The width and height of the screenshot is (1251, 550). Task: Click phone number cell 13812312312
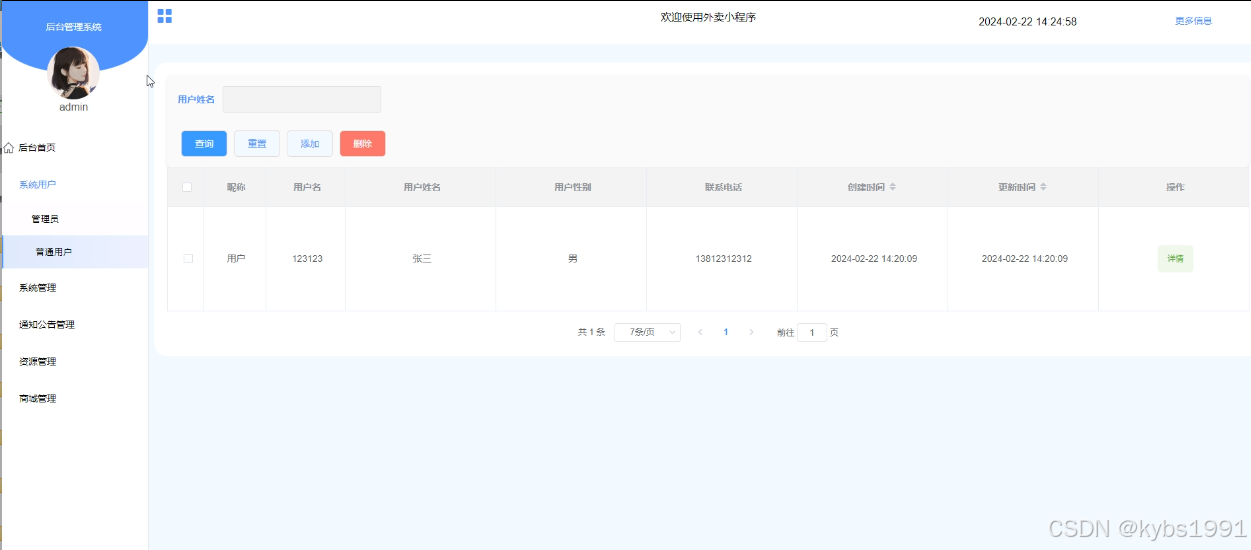[723, 259]
